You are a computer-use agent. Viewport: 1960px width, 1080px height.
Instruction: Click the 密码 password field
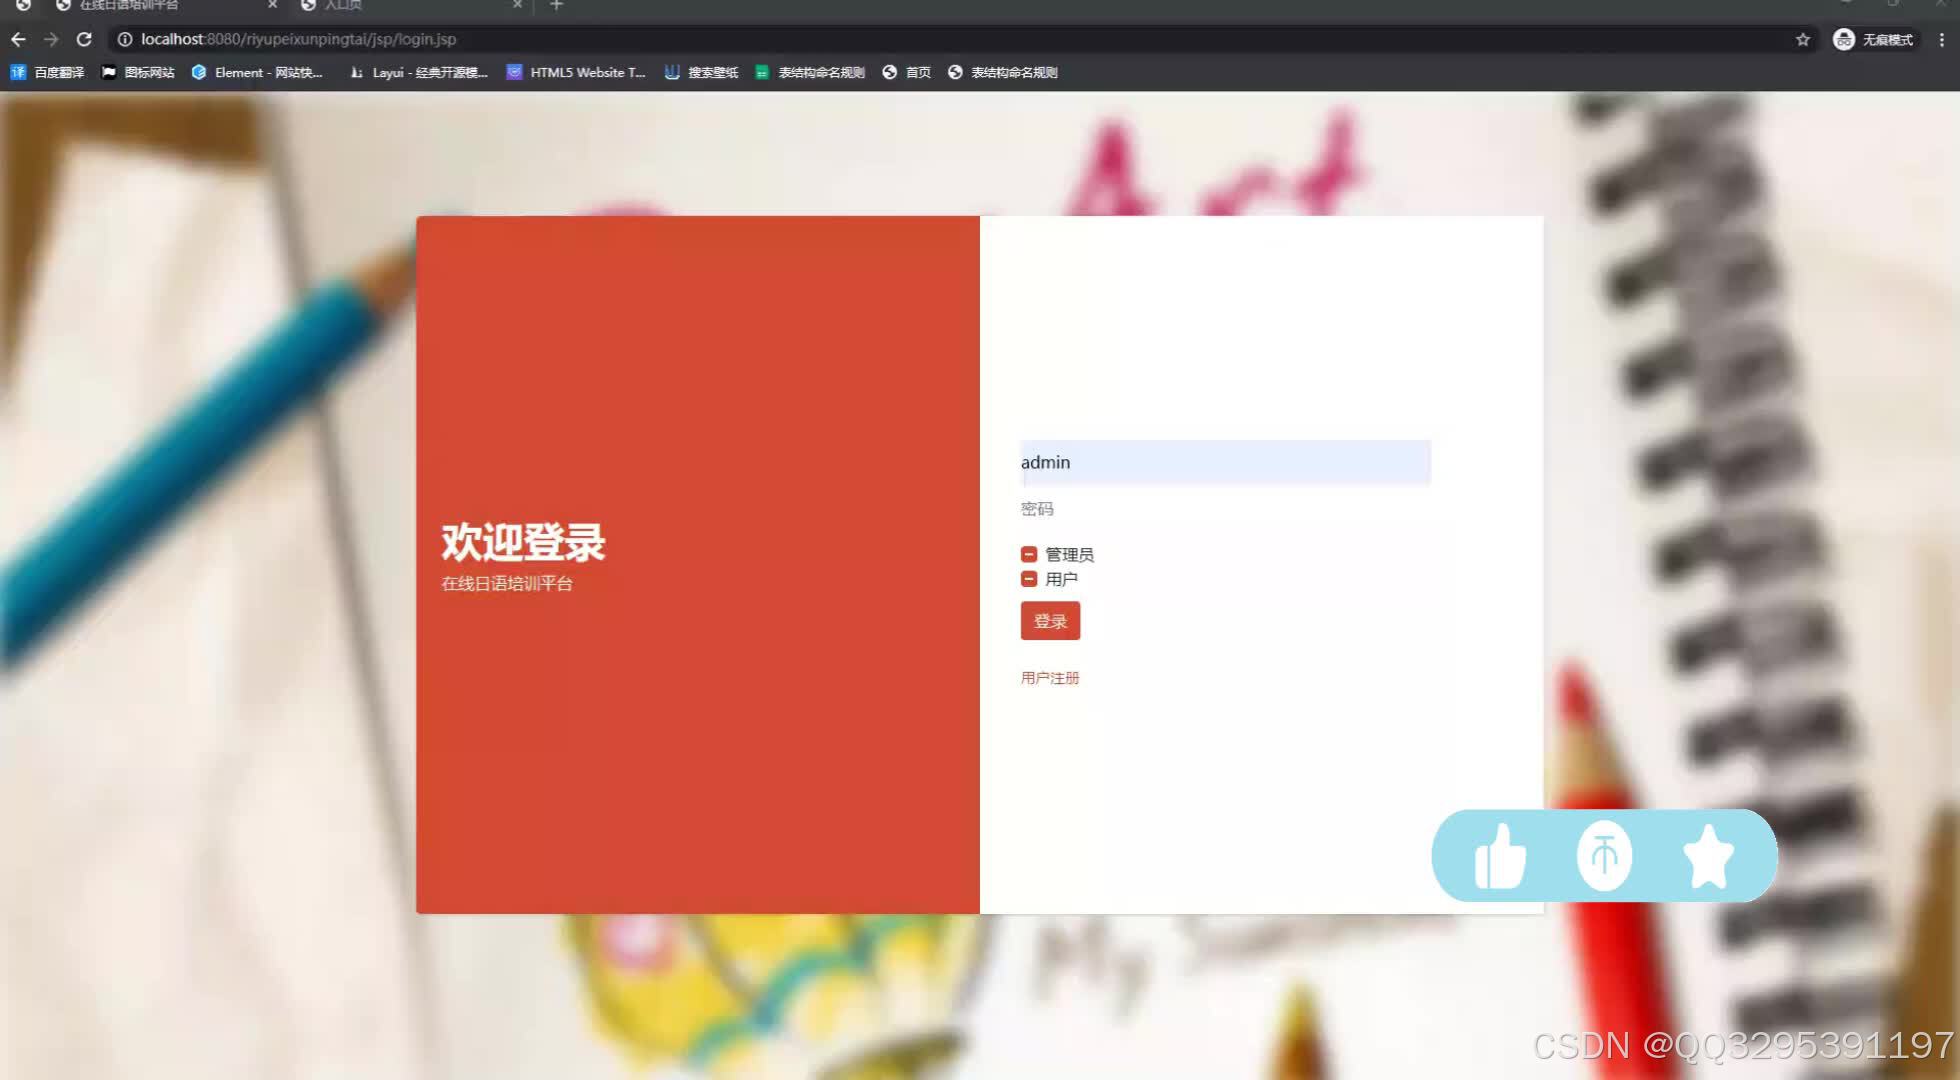tap(1225, 509)
